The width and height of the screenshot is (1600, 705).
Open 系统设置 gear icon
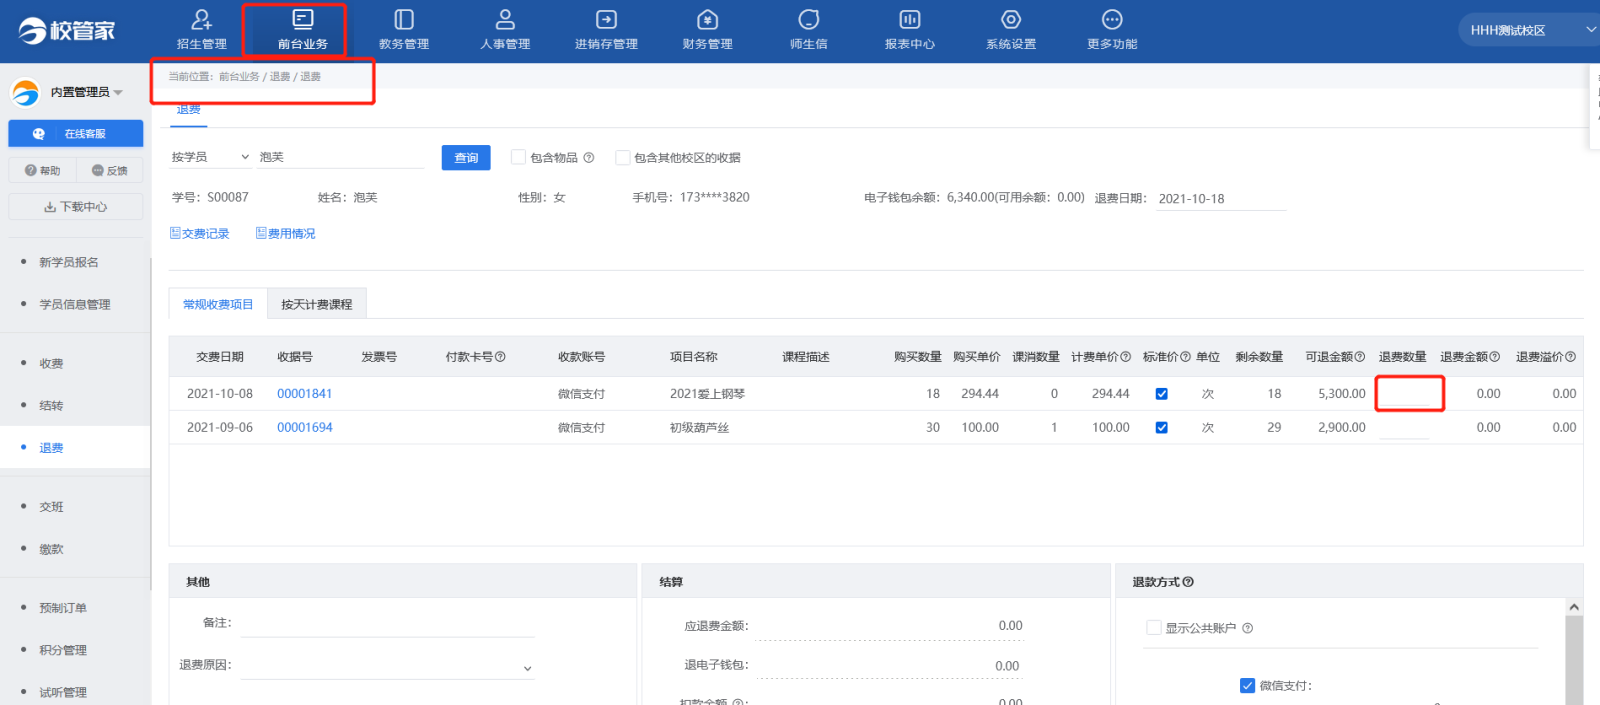click(x=1011, y=19)
